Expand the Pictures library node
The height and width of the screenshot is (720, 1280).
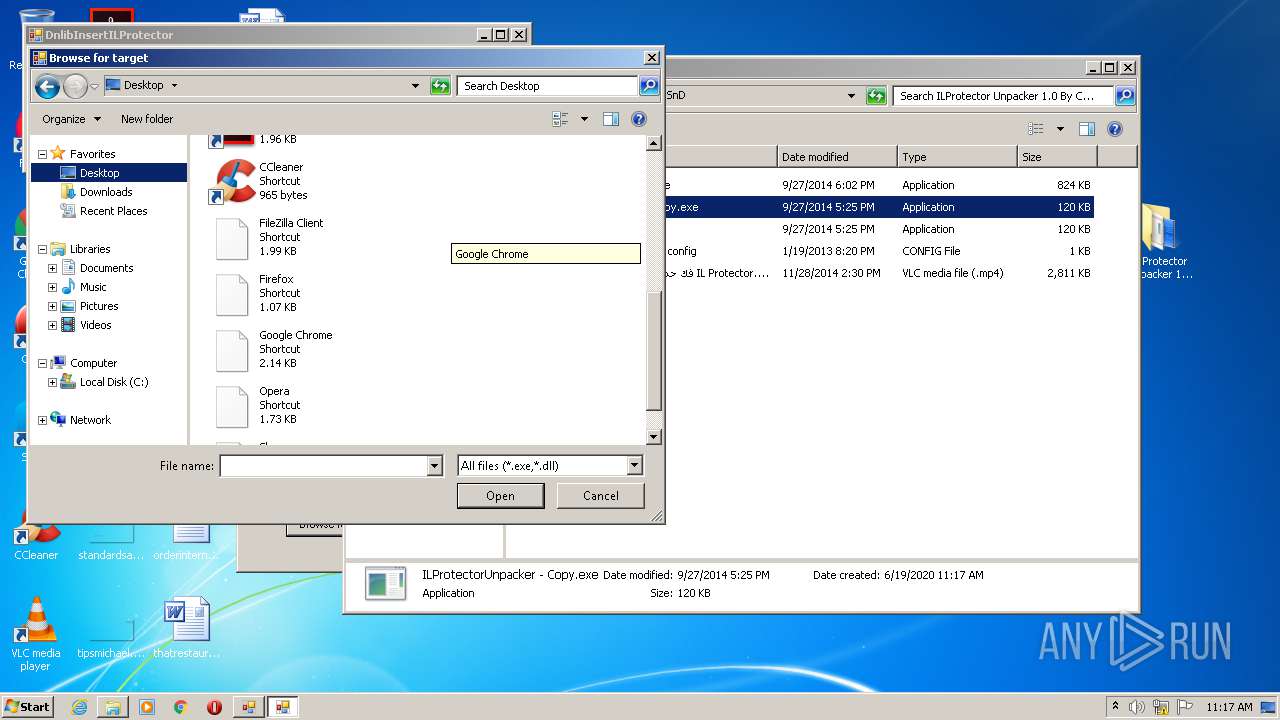click(52, 306)
